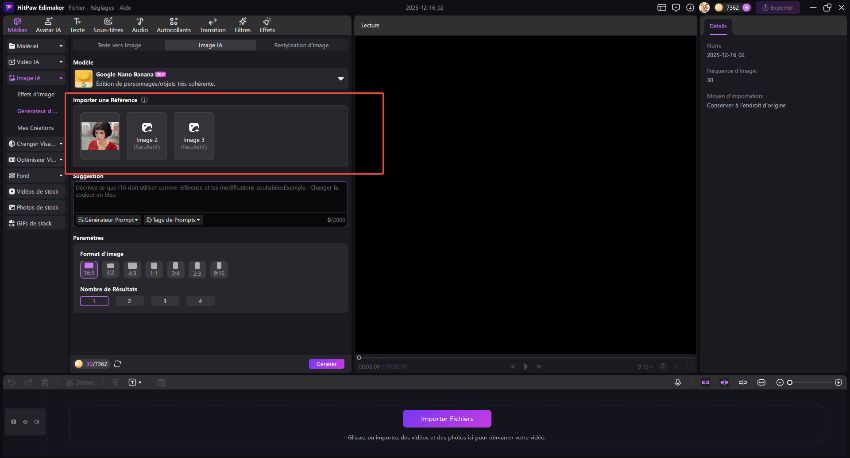850x458 pixels.
Task: Click the Filtres toolbar icon
Action: tap(243, 23)
